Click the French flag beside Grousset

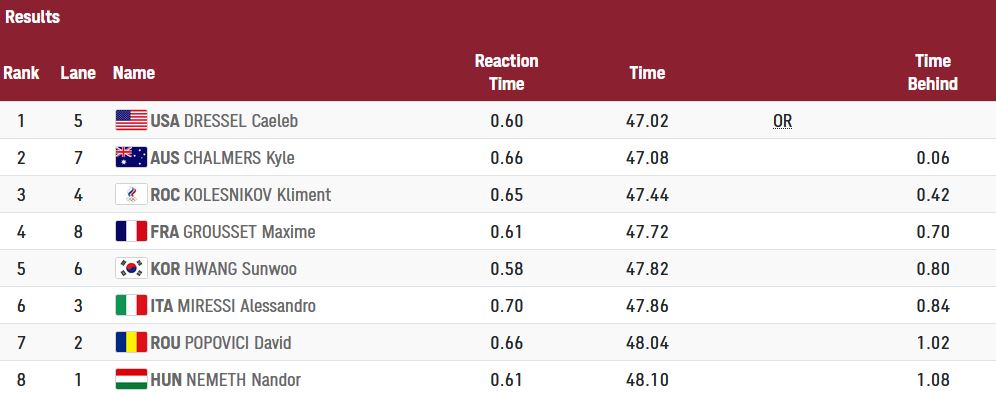coord(131,231)
